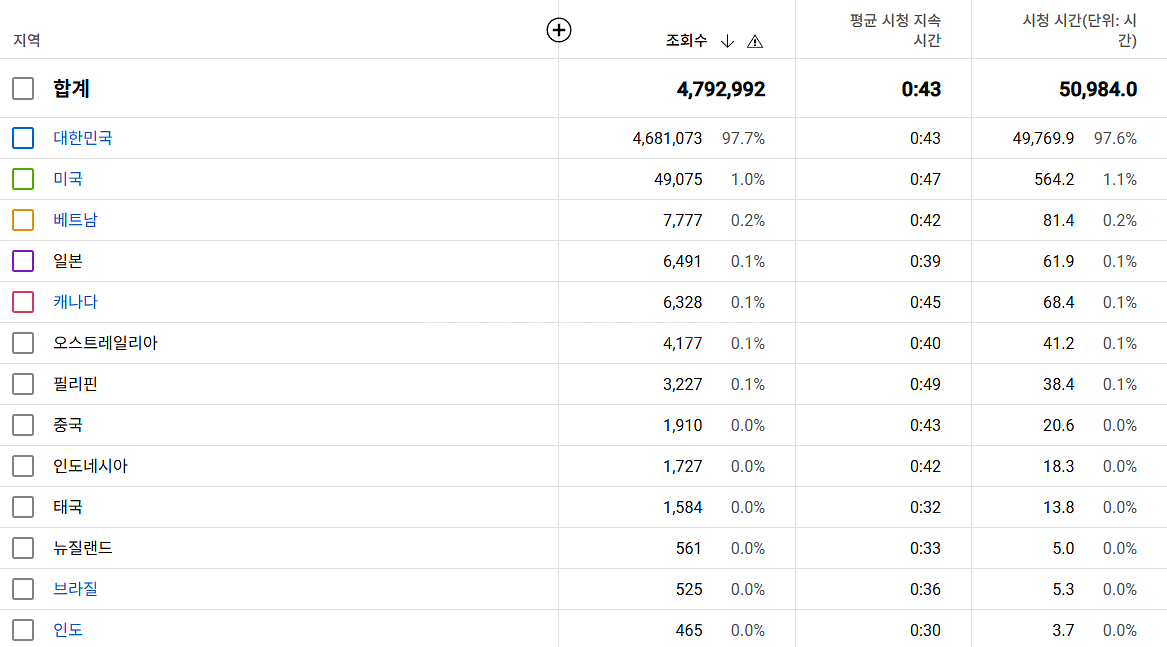Click the 베트남 region link
Image resolution: width=1167 pixels, height=647 pixels.
[76, 220]
